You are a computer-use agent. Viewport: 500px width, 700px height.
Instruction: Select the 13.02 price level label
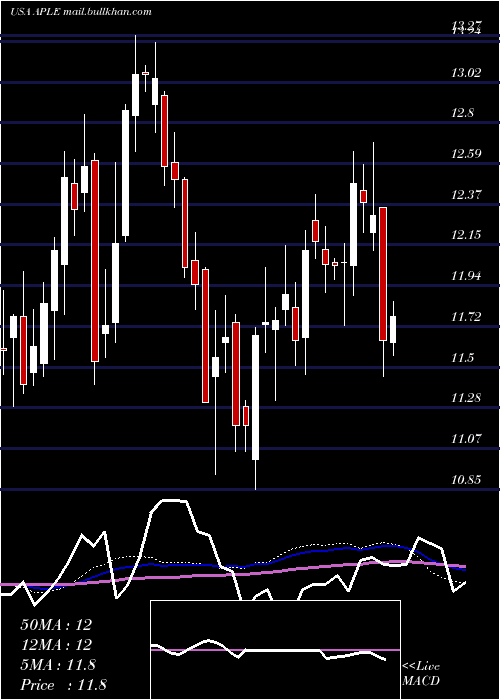[x=466, y=72]
